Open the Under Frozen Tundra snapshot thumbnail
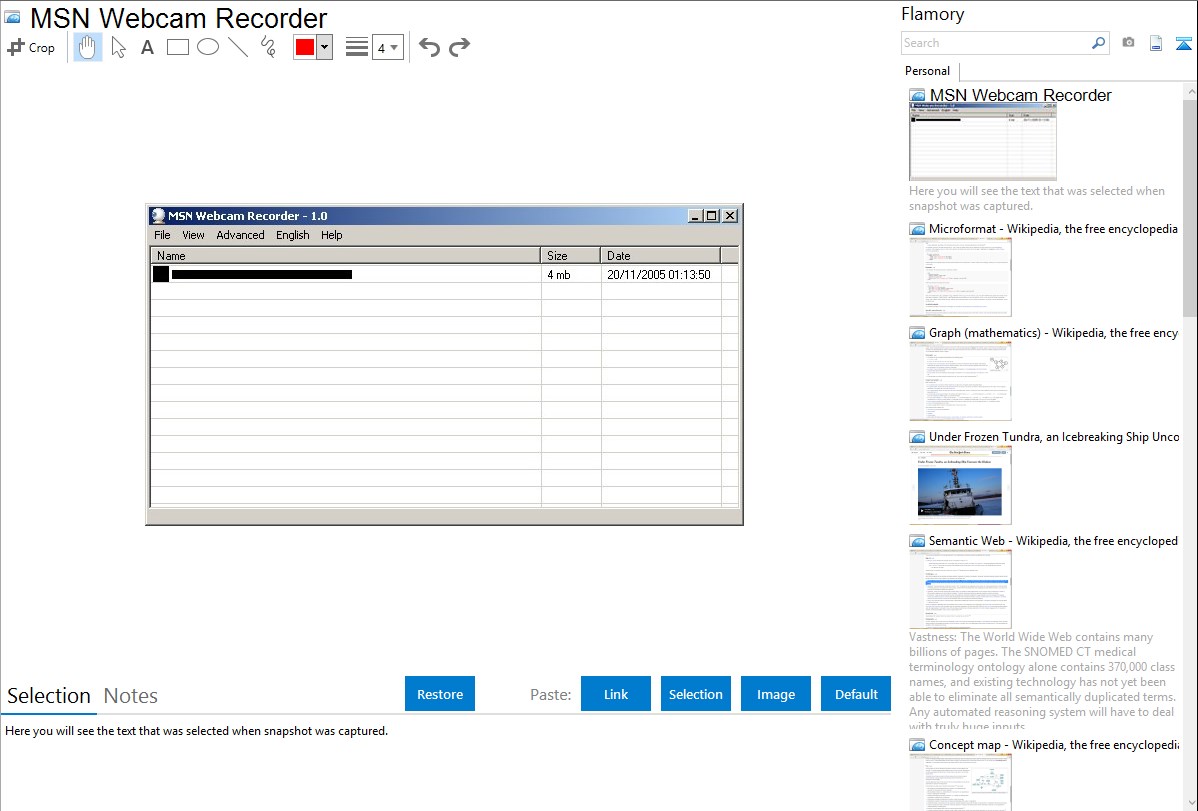Viewport: 1198px width, 811px height. pos(960,485)
